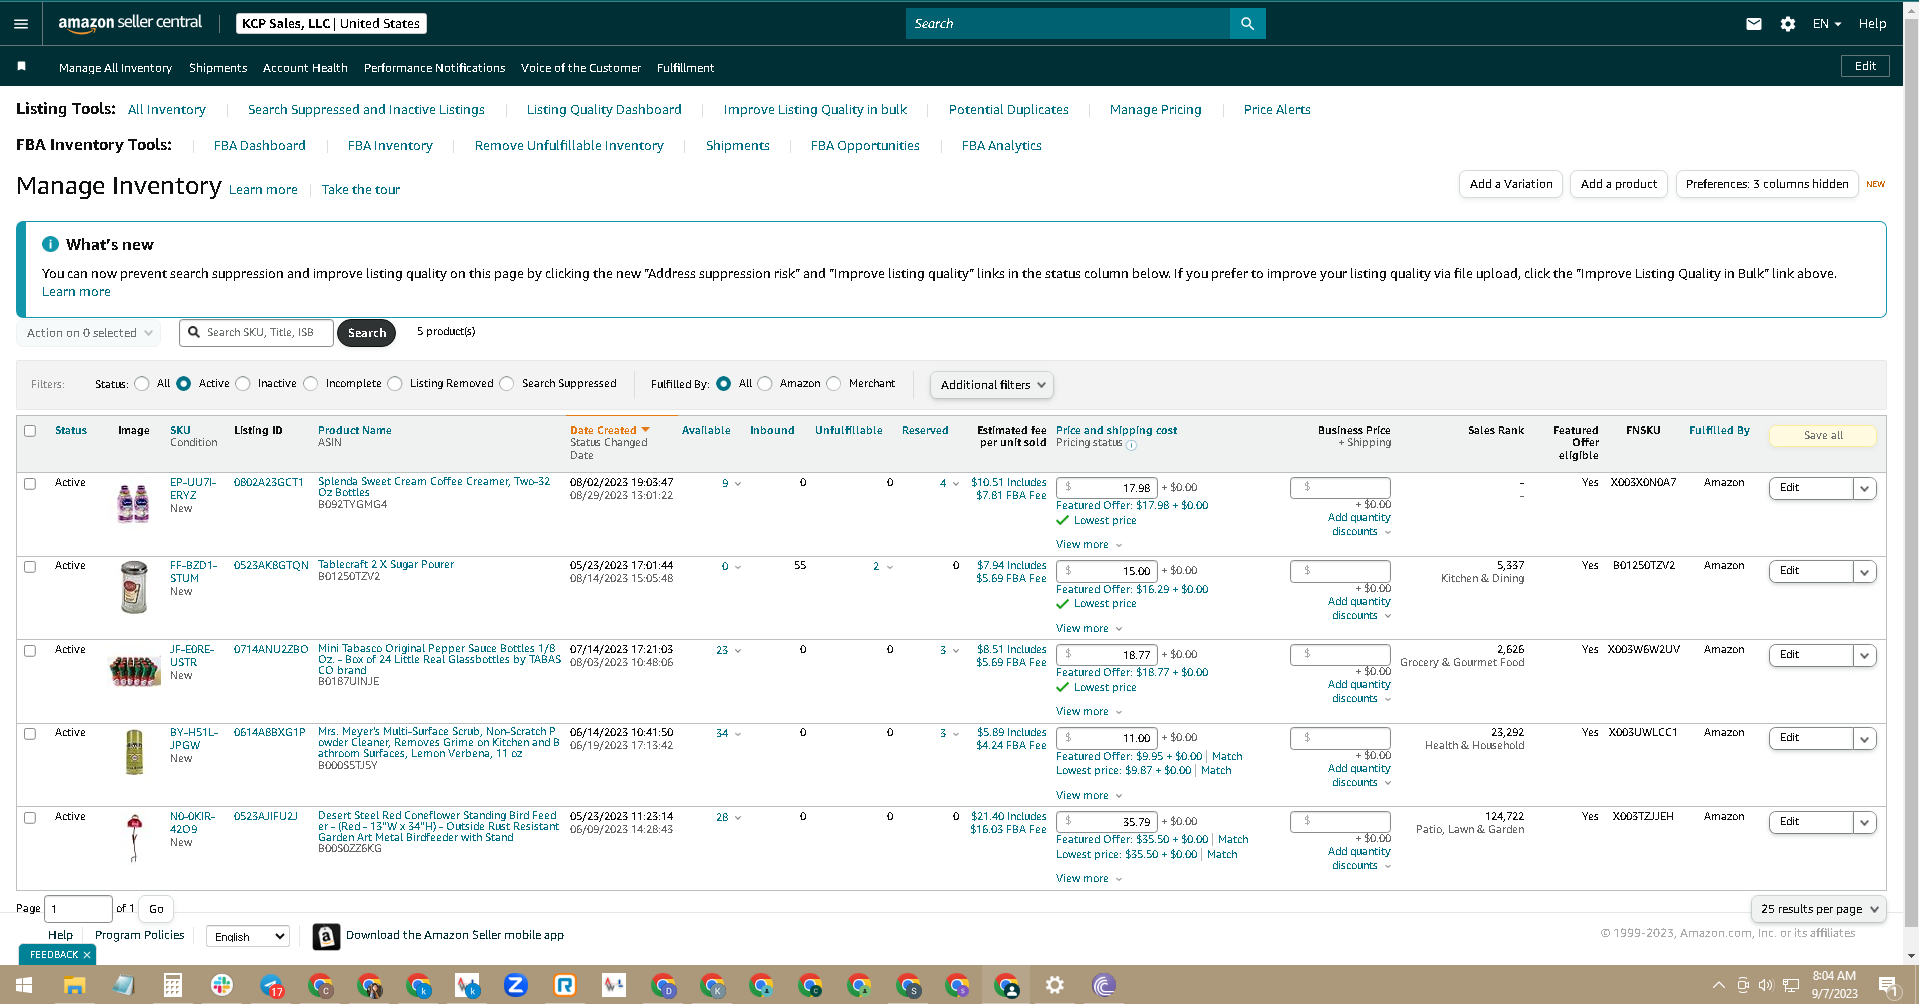This screenshot has height=1004, width=1919.
Task: Select the All status radio button
Action: [x=142, y=384]
